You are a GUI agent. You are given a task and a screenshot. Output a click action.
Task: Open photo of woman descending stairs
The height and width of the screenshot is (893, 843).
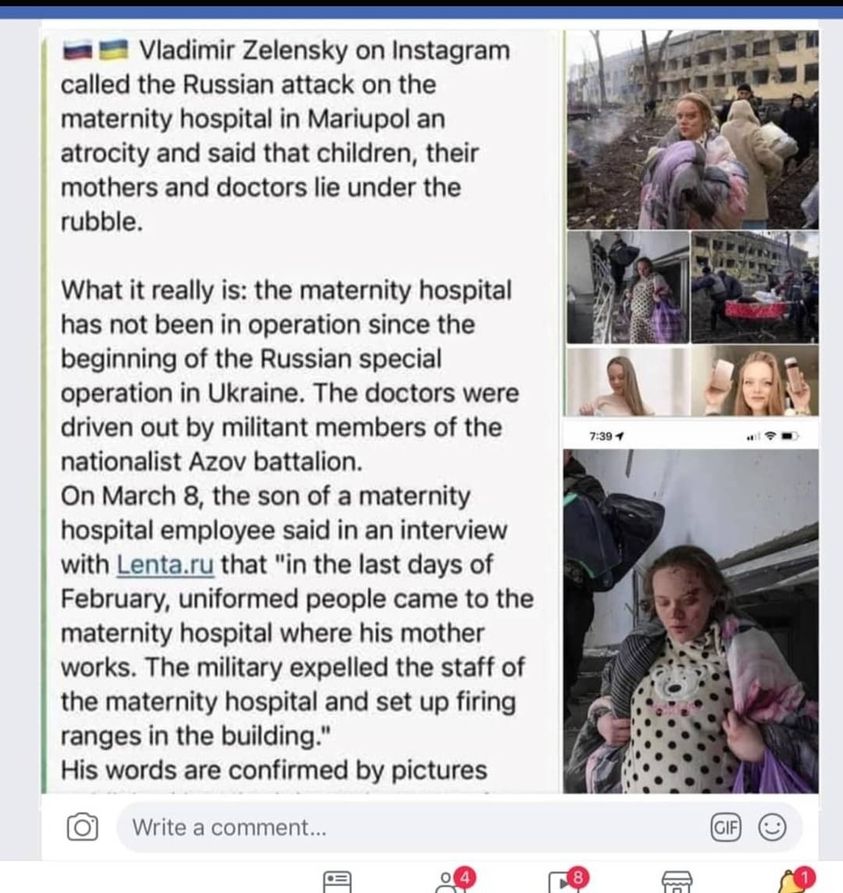coord(628,287)
